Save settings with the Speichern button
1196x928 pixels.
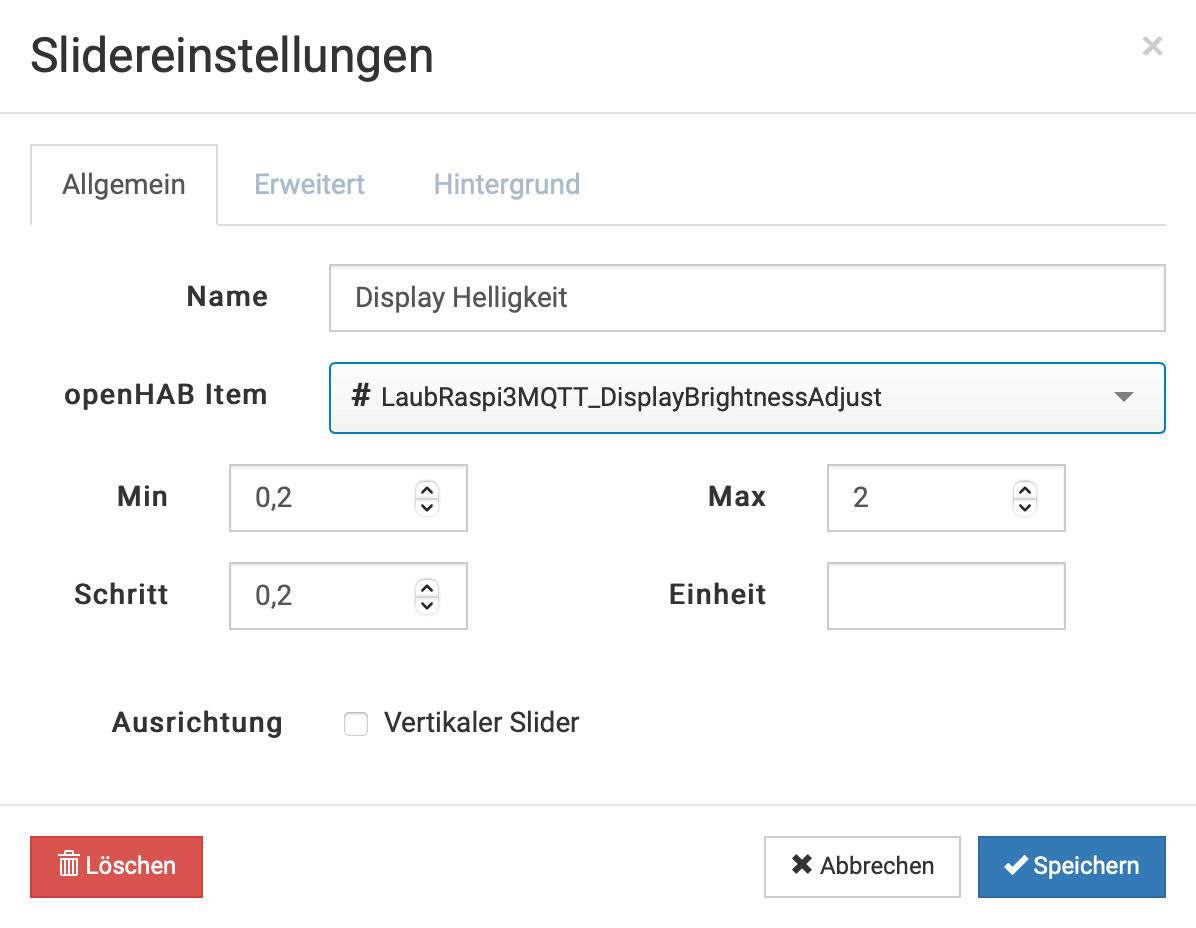click(1071, 866)
